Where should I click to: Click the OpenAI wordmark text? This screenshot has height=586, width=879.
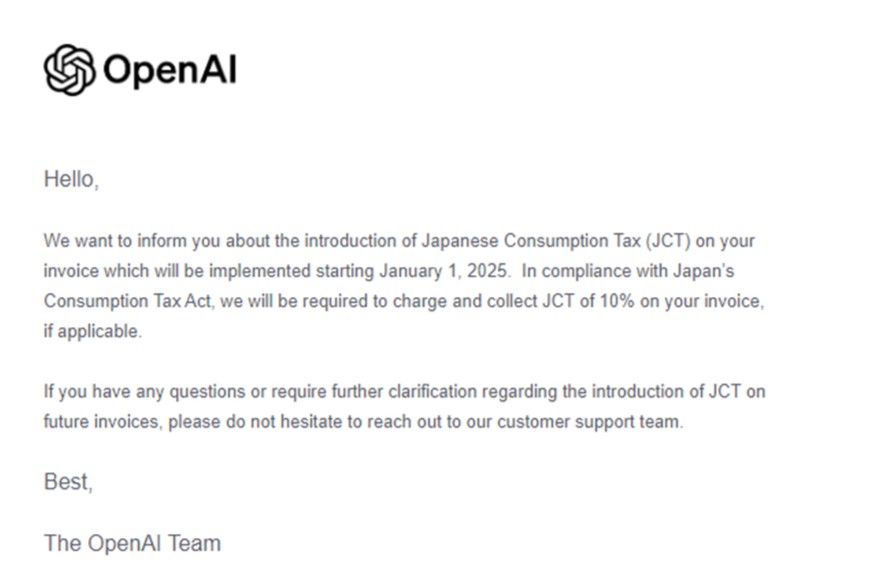pyautogui.click(x=169, y=71)
